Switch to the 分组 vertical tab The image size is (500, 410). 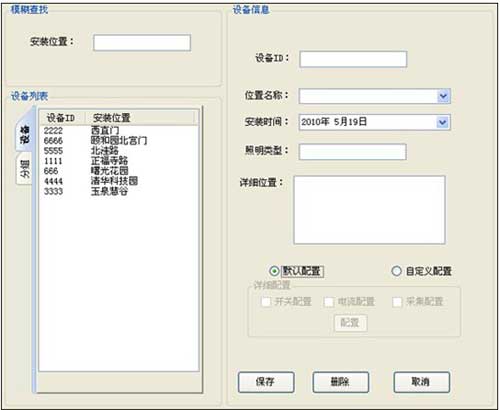[24, 169]
